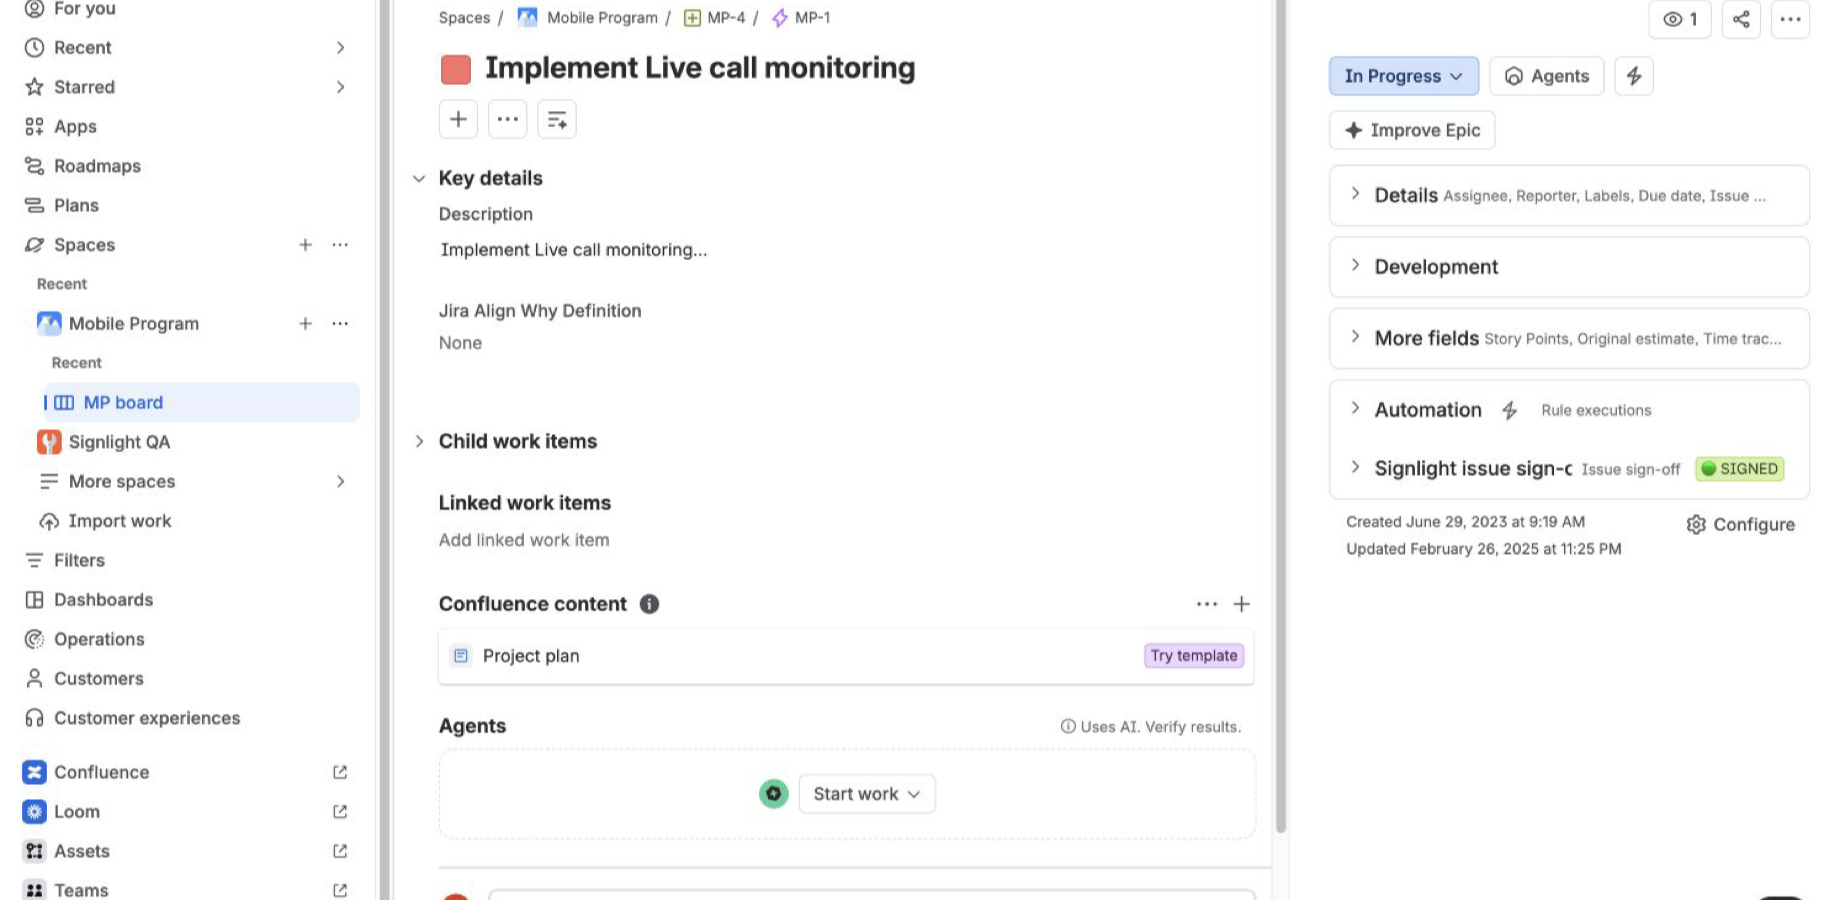Image resolution: width=1840 pixels, height=900 pixels.
Task: Click the external link icon beside Loom
Action: [x=340, y=812]
